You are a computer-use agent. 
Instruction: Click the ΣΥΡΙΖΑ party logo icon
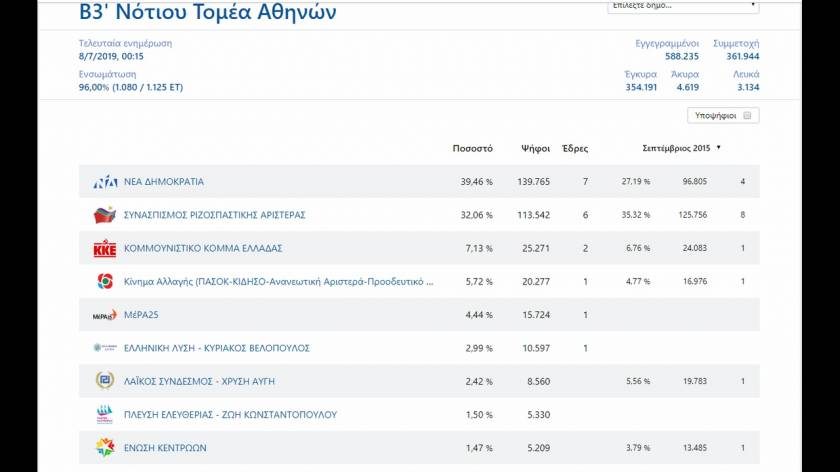click(x=105, y=215)
